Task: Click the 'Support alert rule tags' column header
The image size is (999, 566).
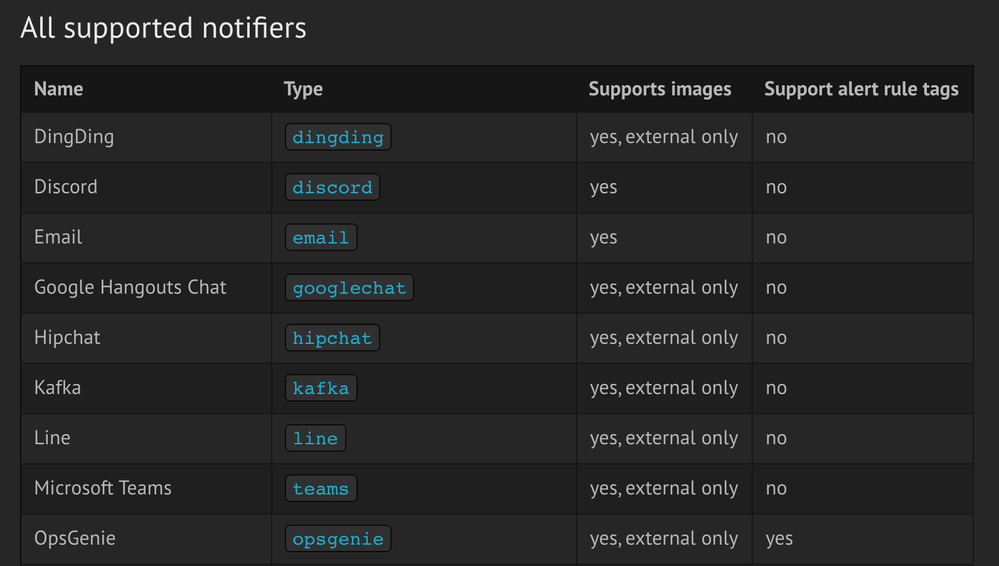Action: pyautogui.click(x=861, y=89)
